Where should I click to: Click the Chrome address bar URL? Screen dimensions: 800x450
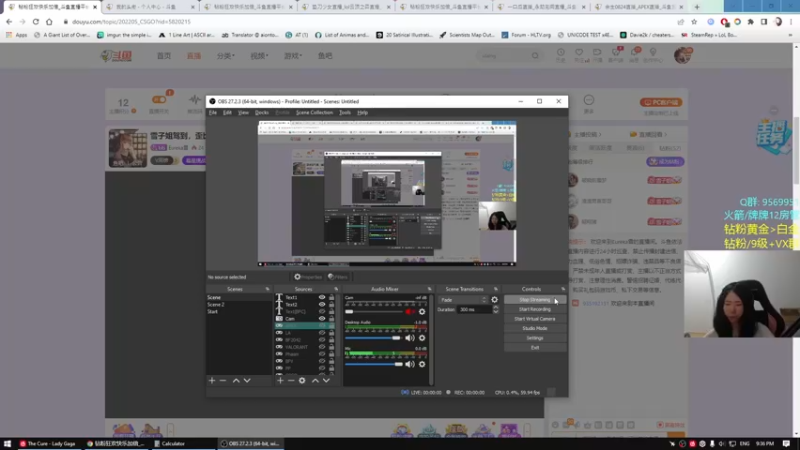click(x=132, y=22)
